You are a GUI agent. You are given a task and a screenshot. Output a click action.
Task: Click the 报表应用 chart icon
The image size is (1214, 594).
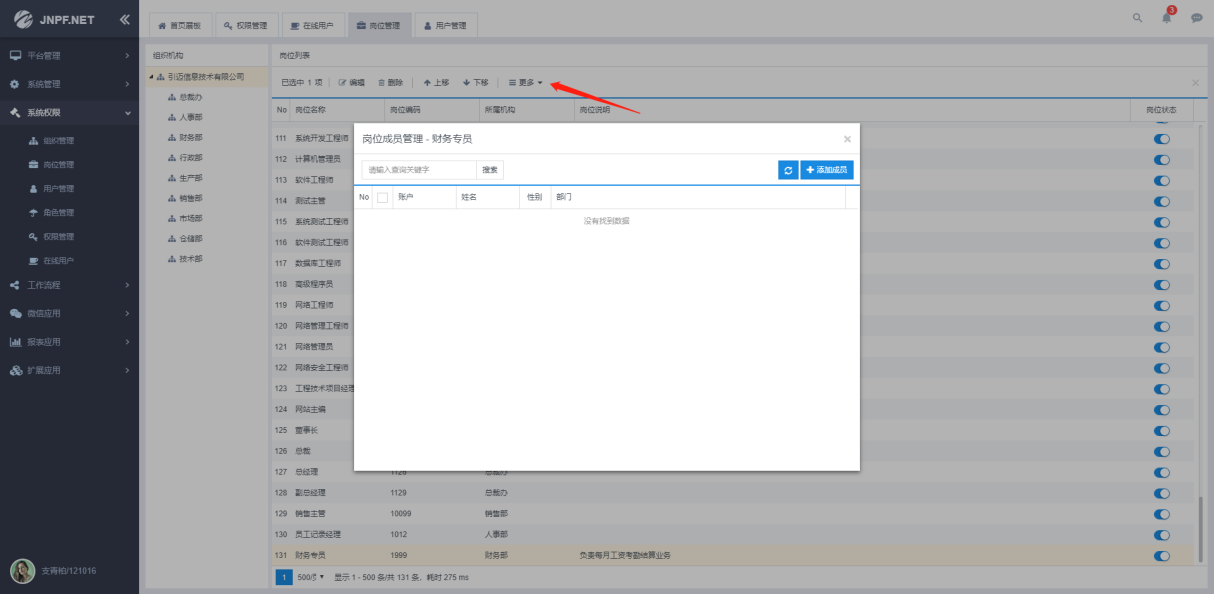[15, 342]
